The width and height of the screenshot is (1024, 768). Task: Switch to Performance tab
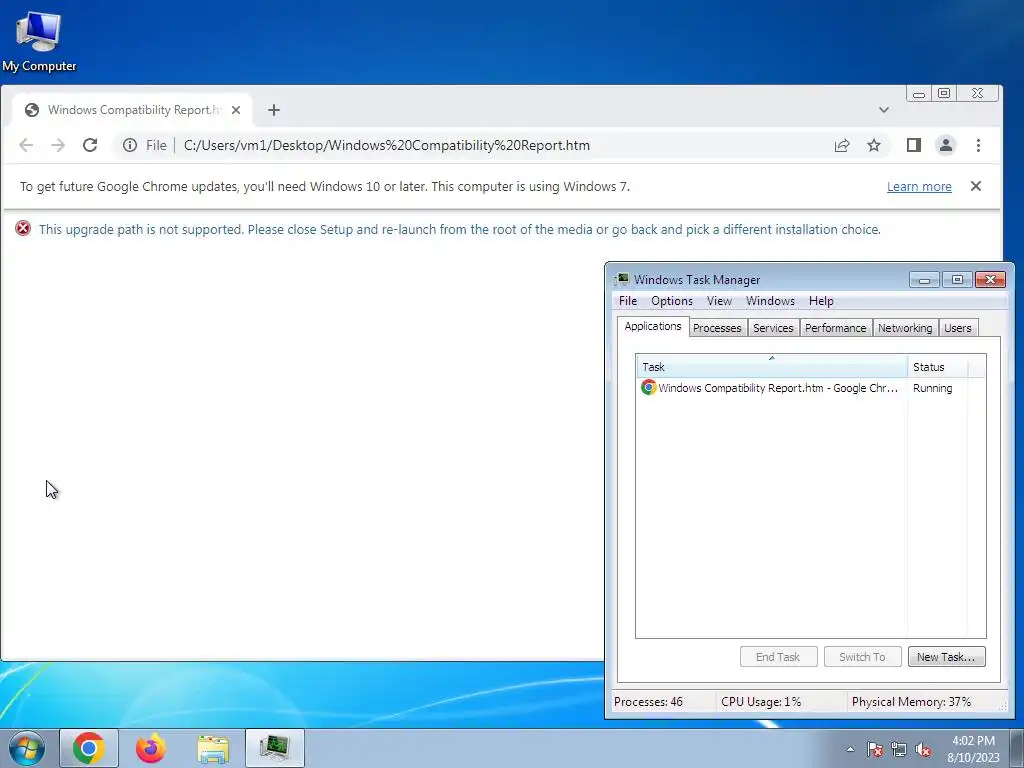[x=835, y=328]
